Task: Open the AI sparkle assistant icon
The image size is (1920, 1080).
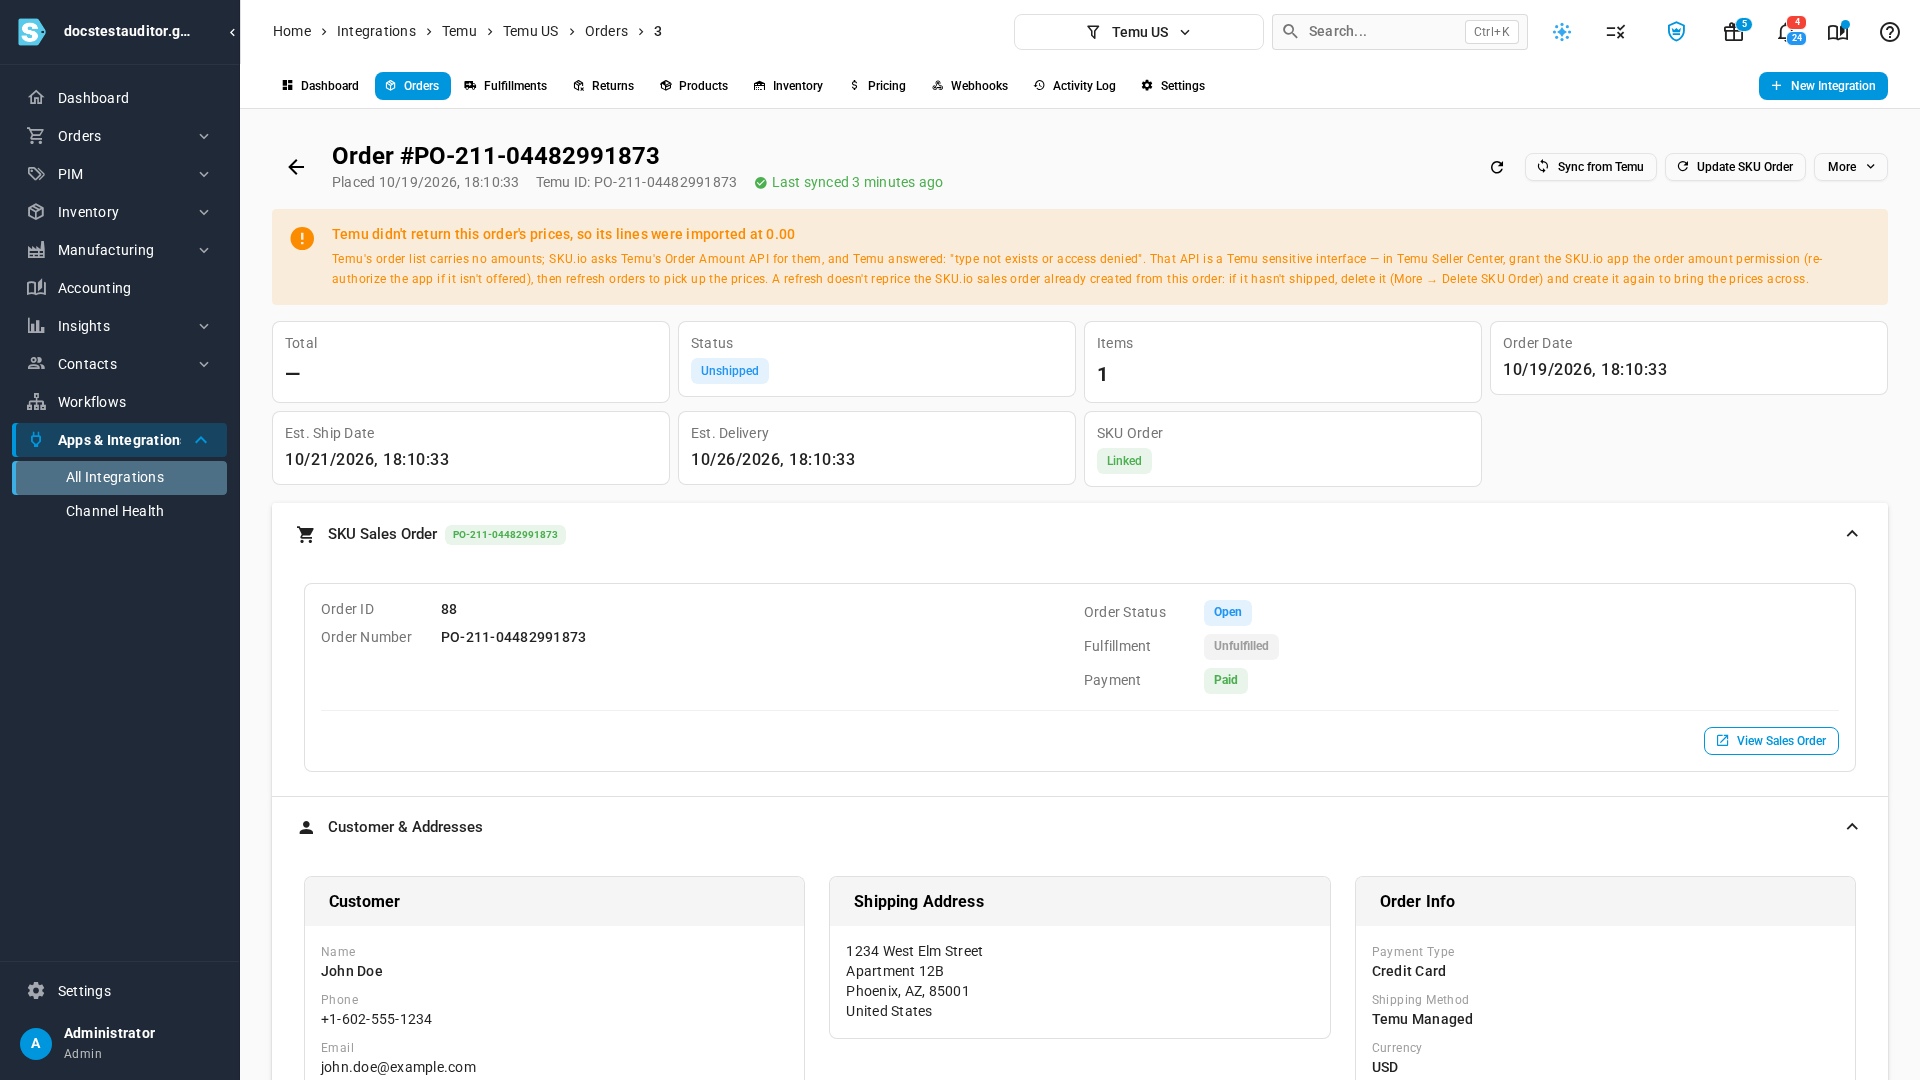Action: click(1562, 32)
